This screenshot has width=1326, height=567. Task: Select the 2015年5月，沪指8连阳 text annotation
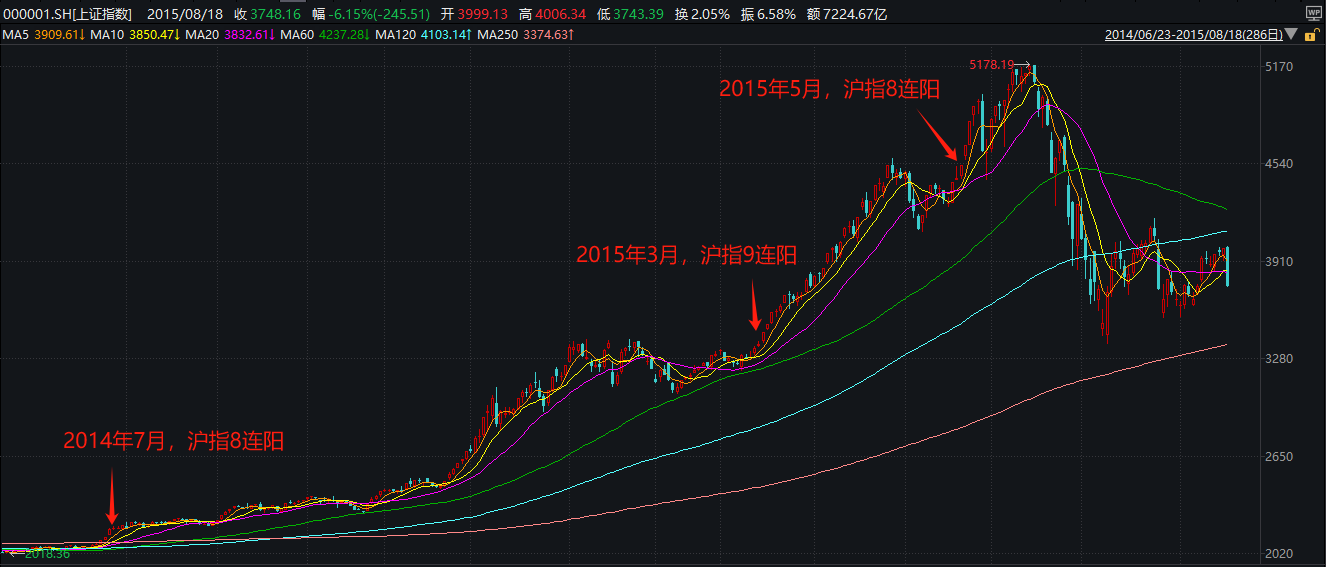(829, 89)
